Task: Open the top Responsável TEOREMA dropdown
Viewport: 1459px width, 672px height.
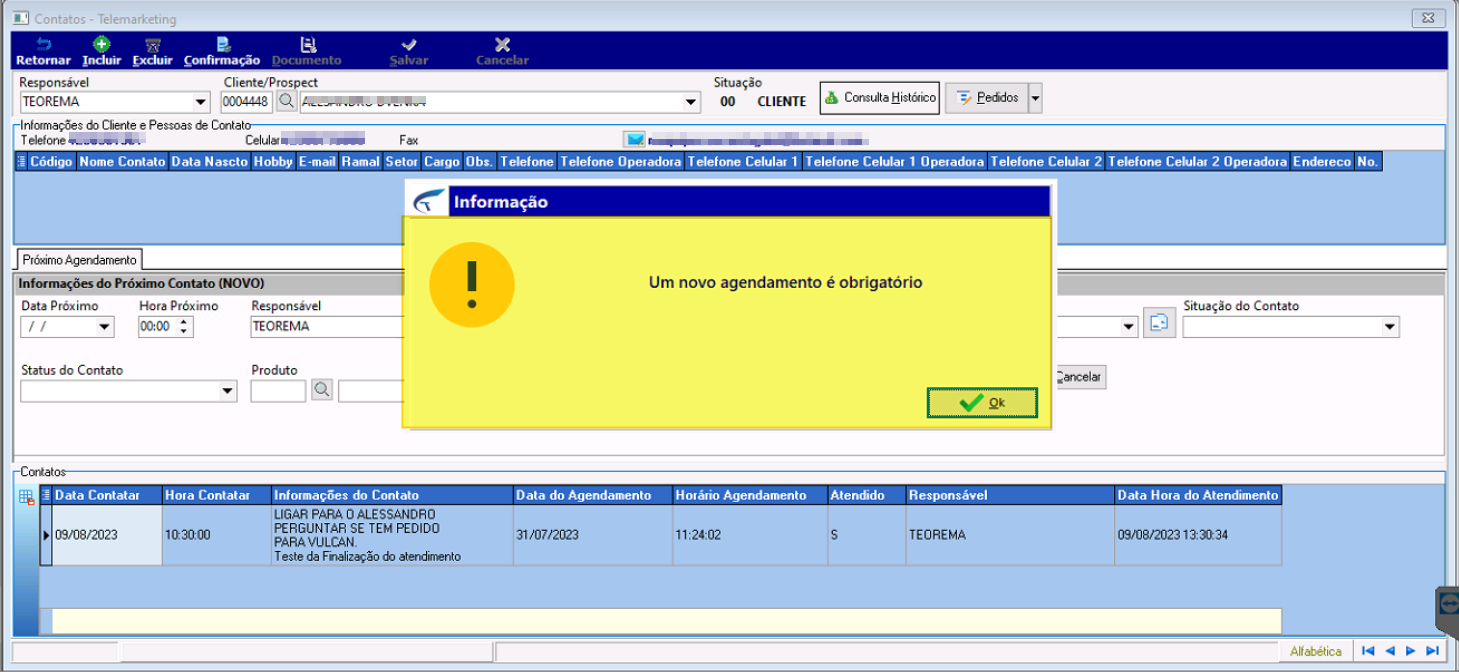Action: 202,102
